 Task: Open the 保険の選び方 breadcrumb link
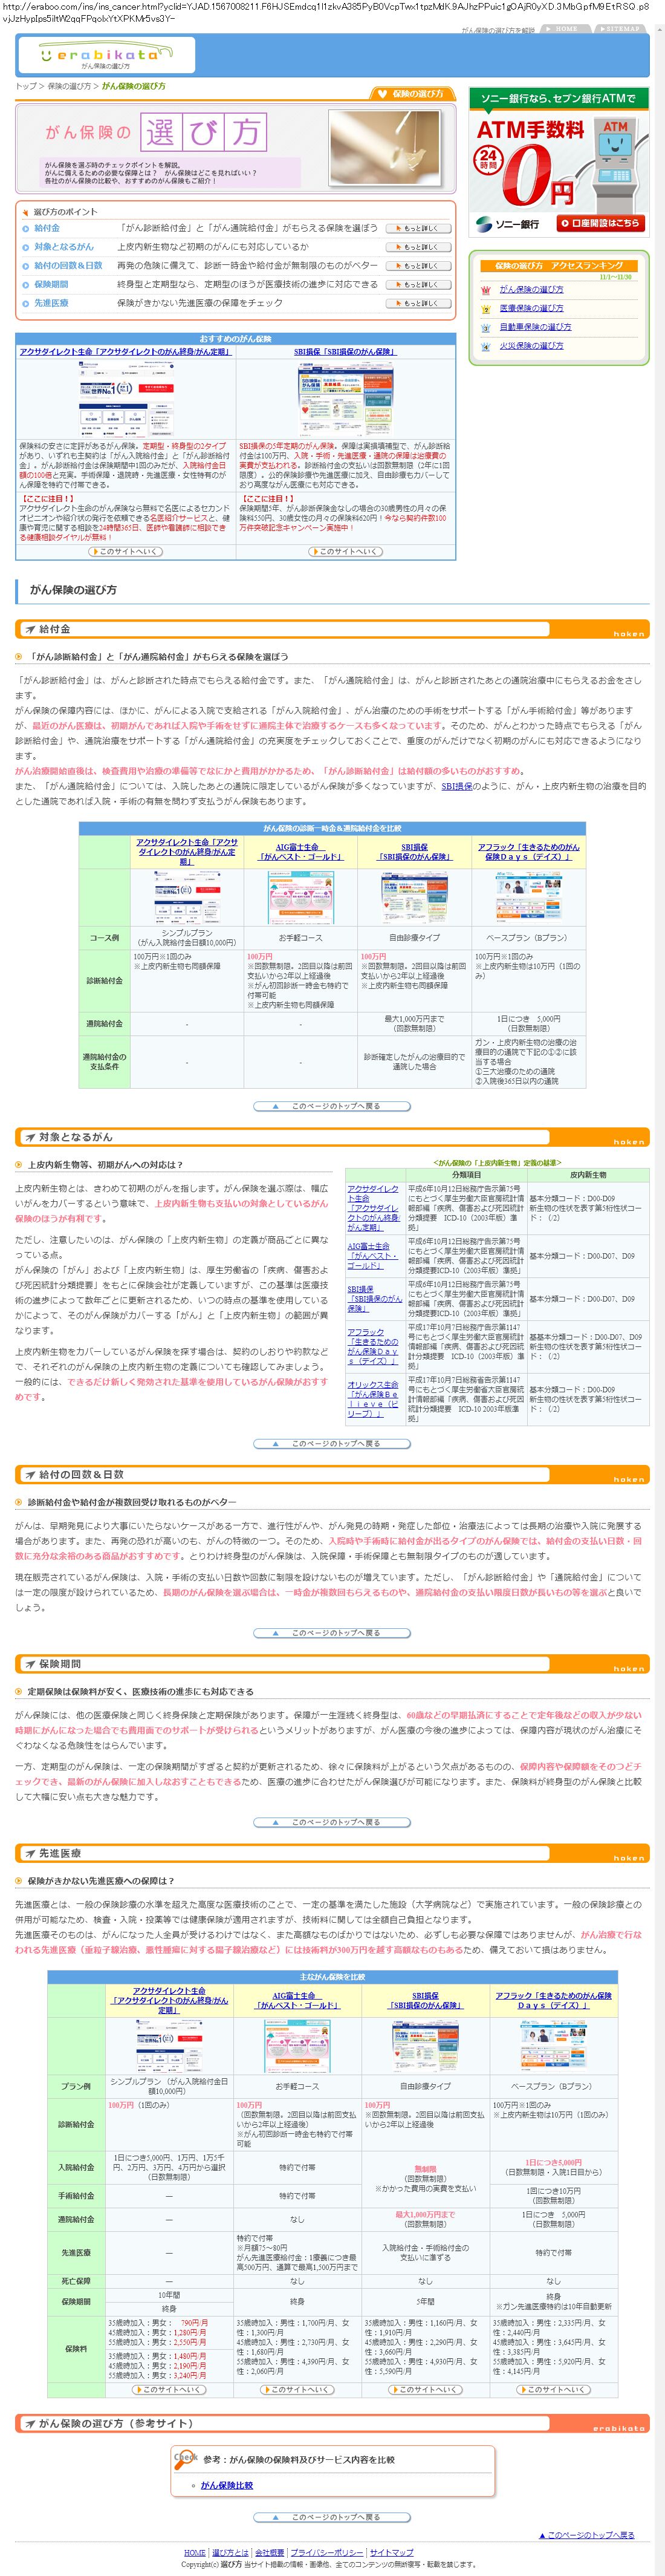tap(69, 87)
